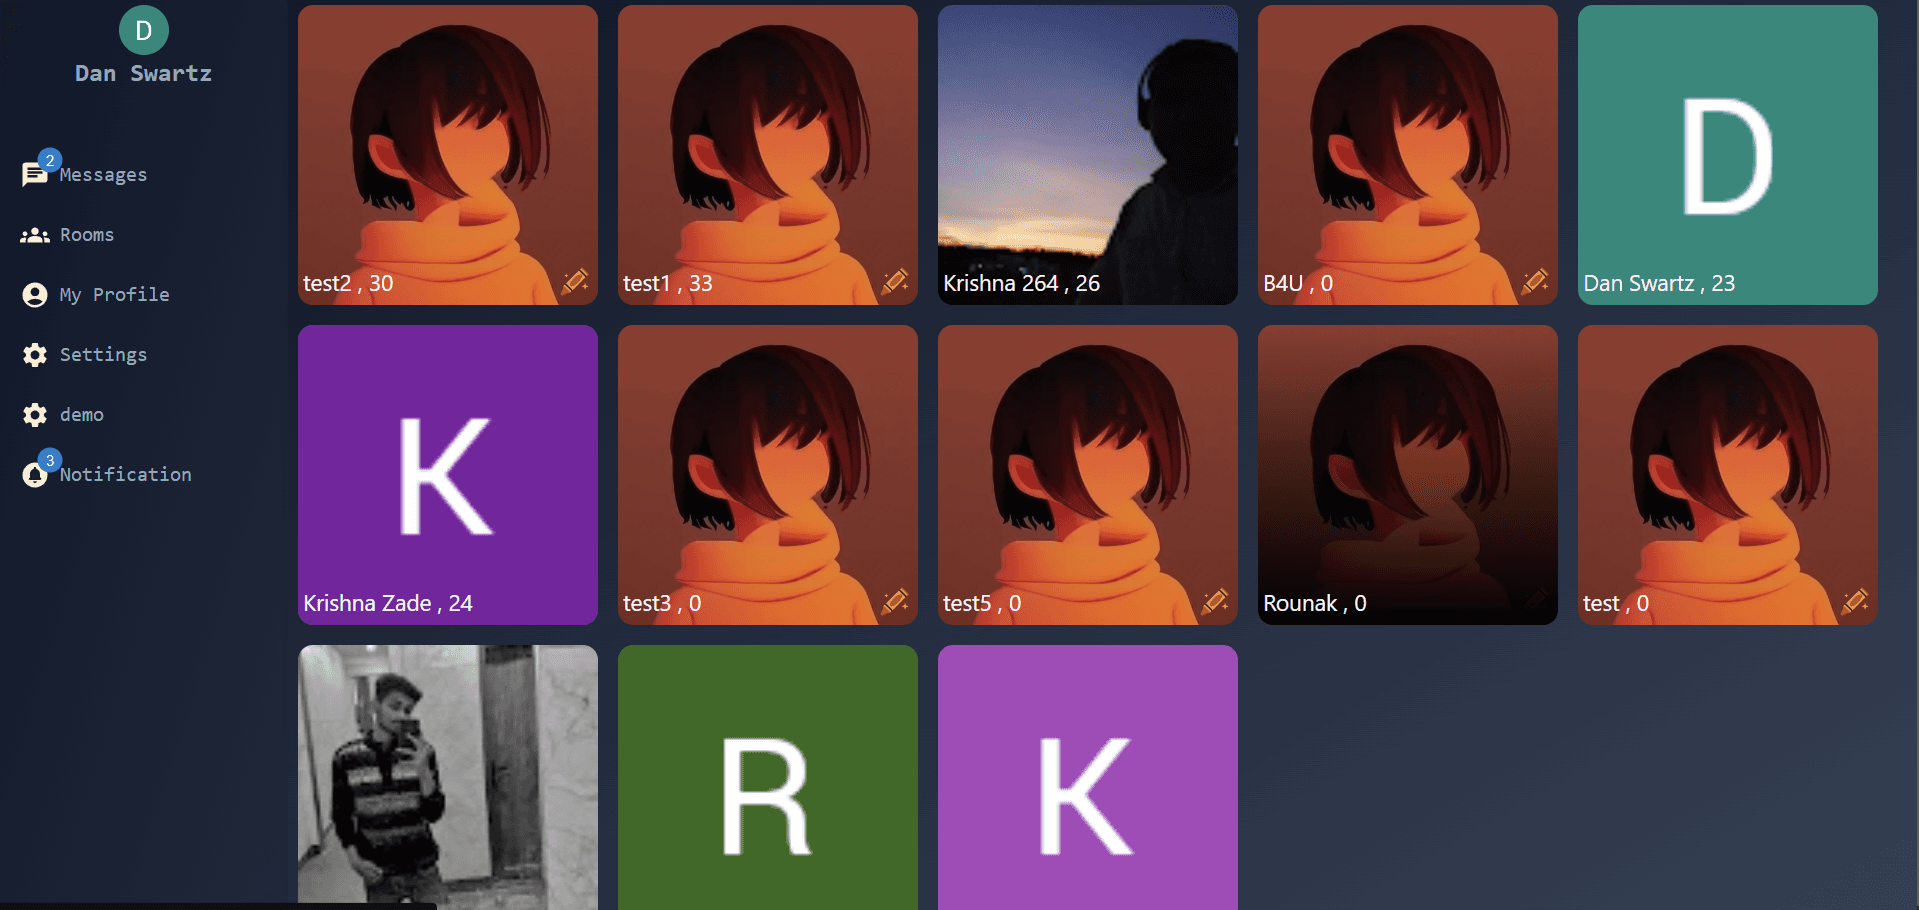Open the Notification menu item
1919x910 pixels.
(x=125, y=475)
